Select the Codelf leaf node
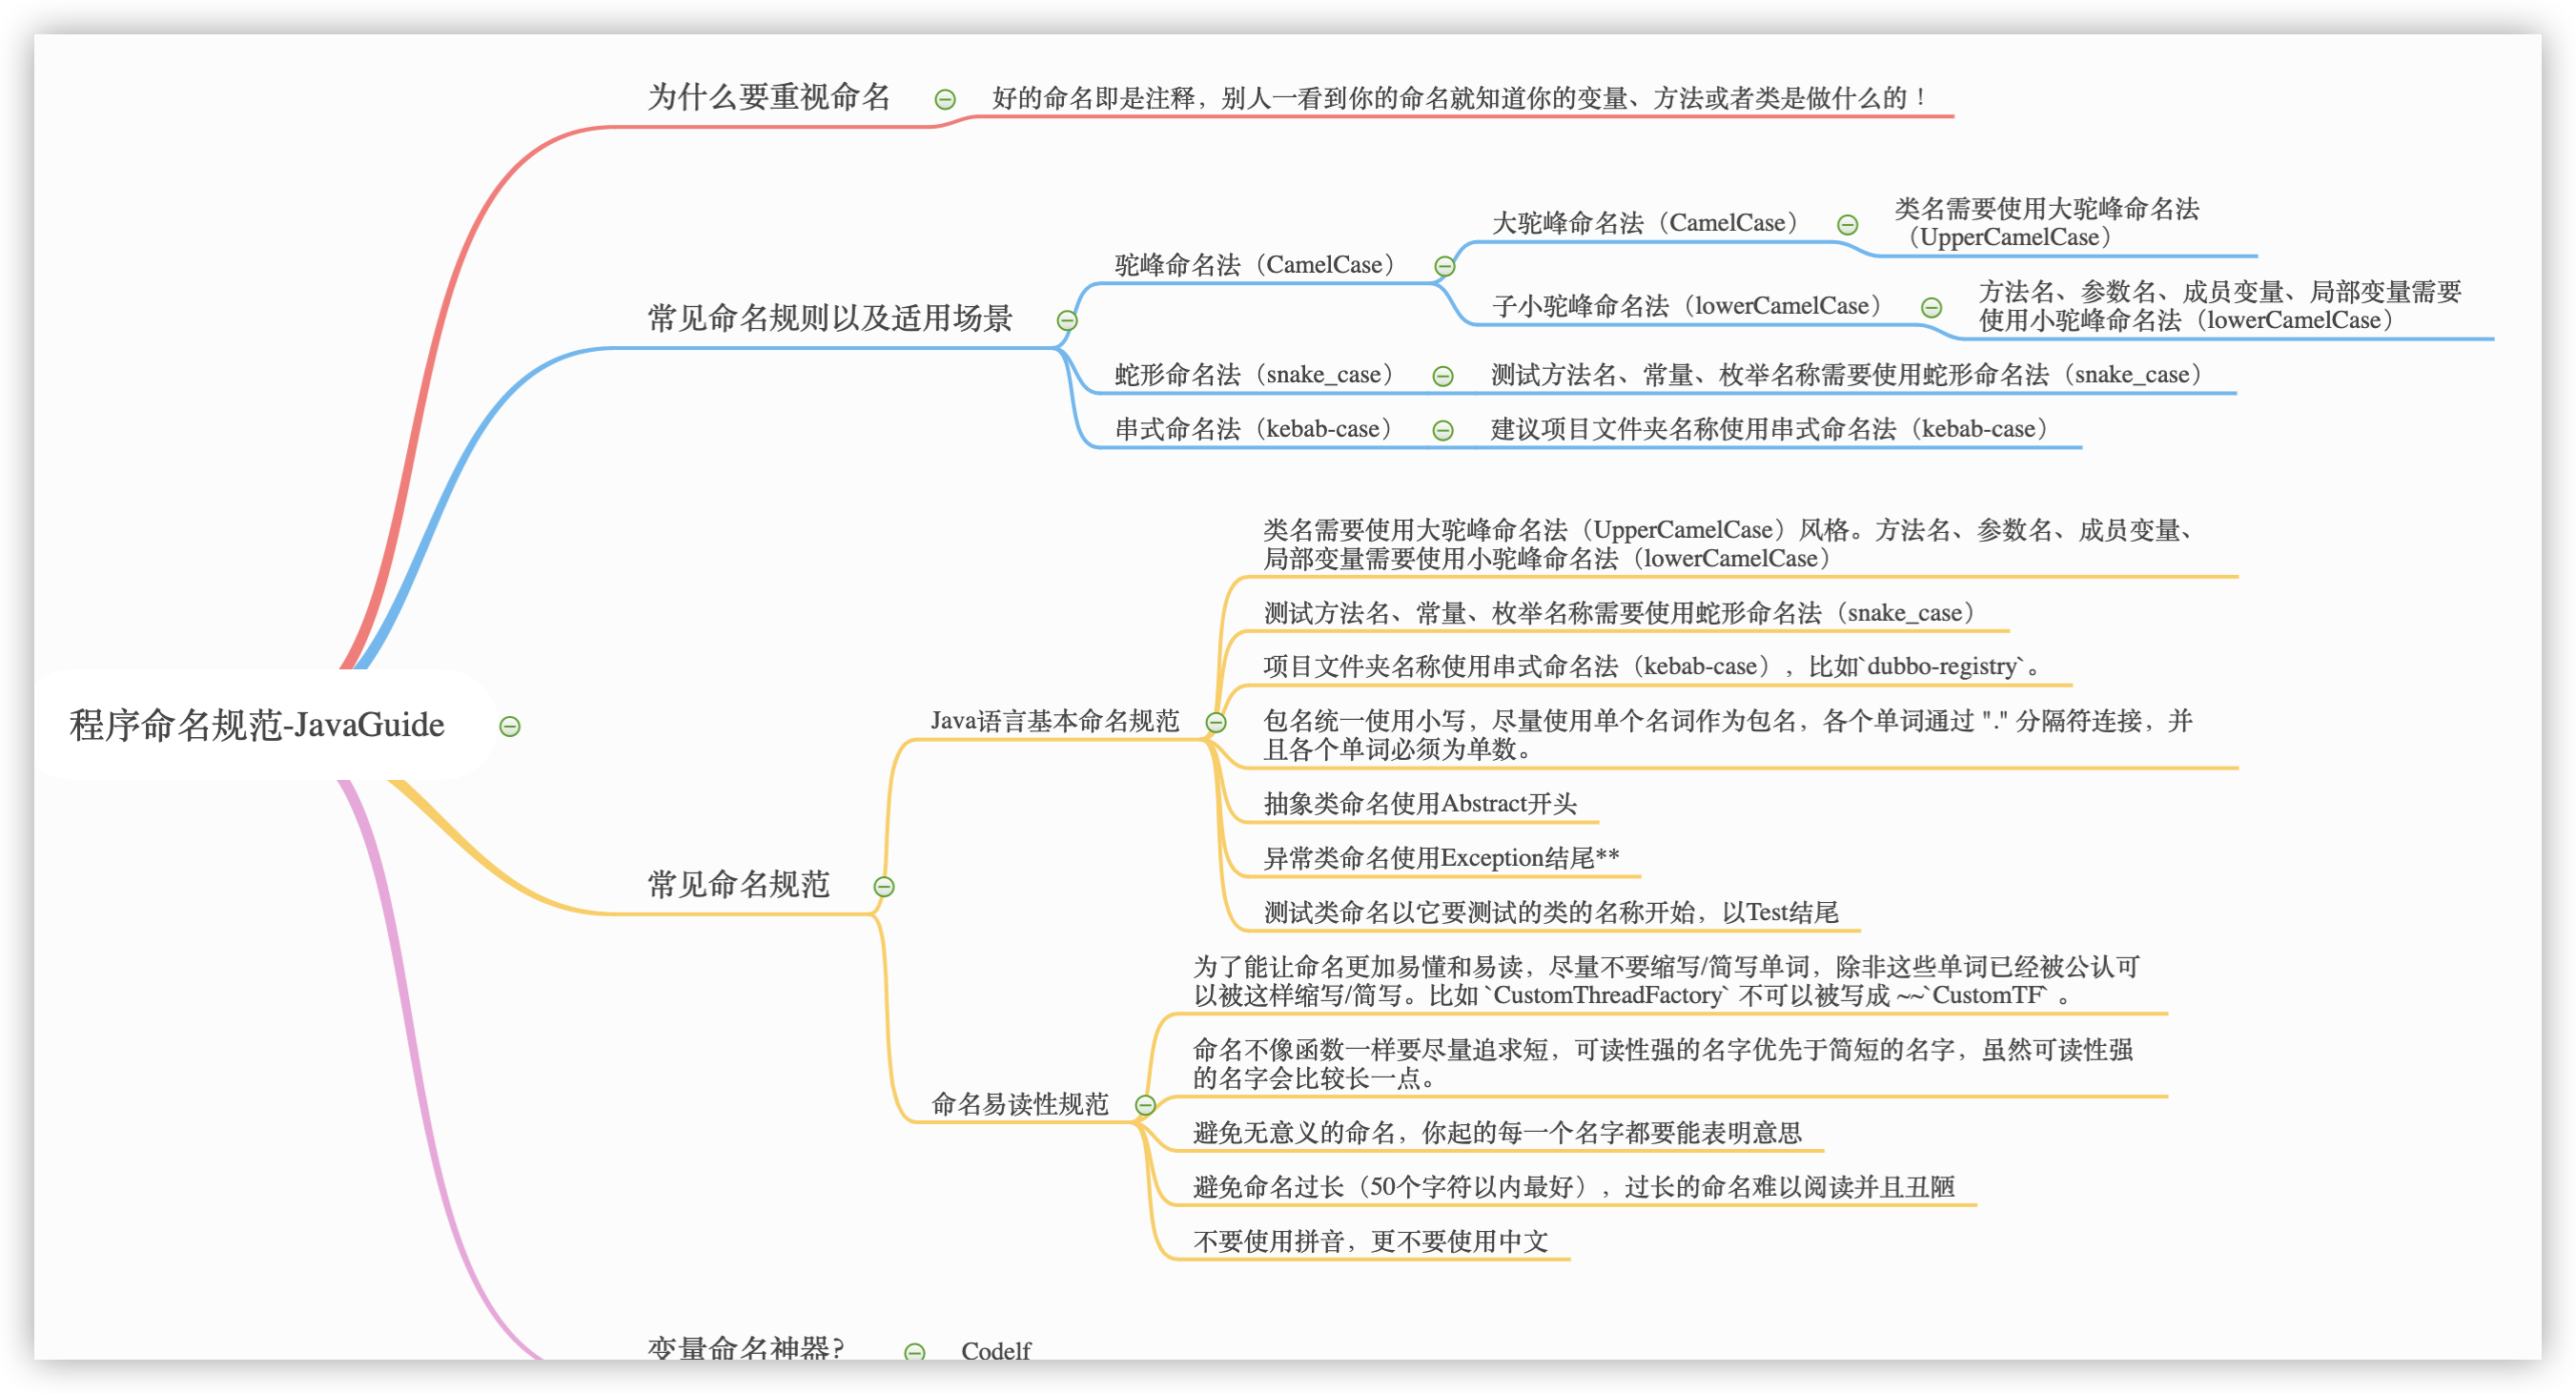2576x1394 pixels. tap(996, 1350)
